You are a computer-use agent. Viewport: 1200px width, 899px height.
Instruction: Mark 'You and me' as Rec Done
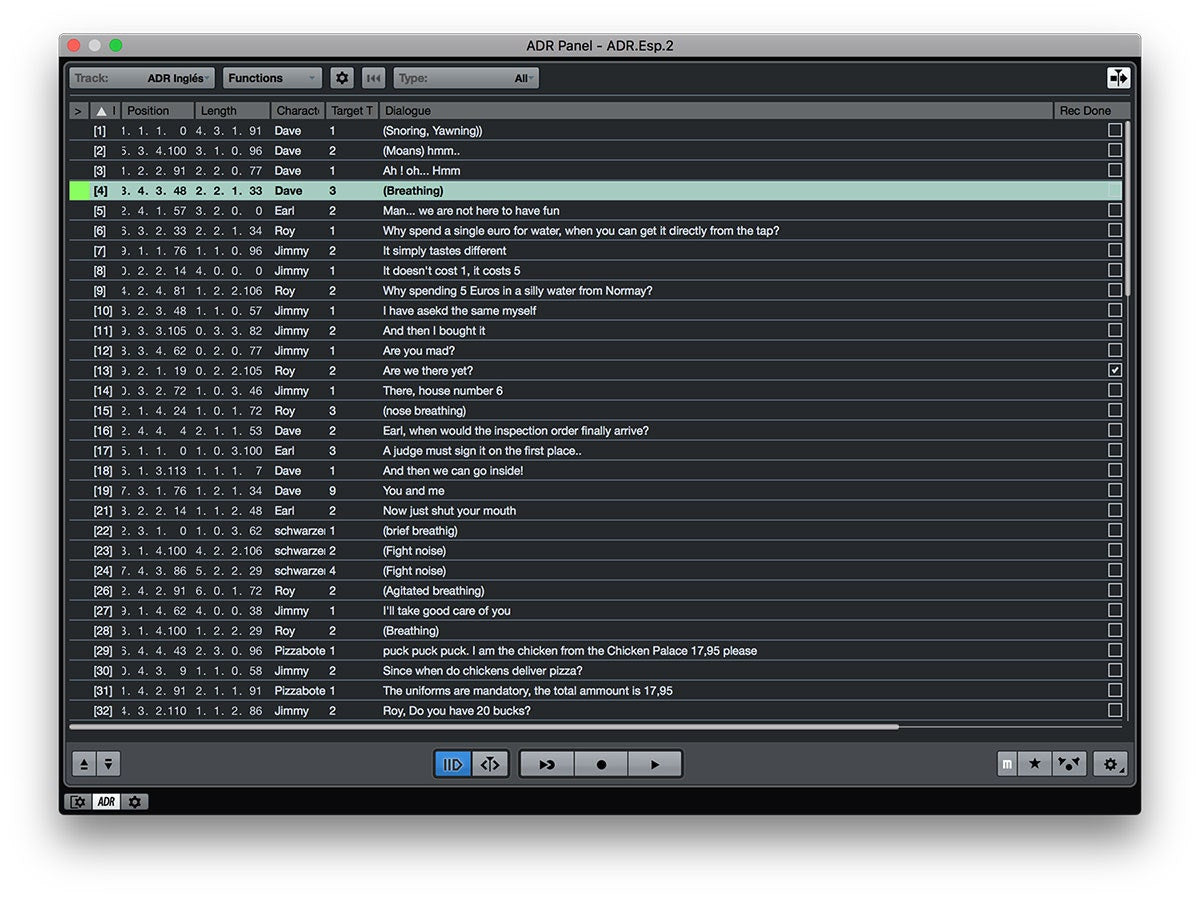pyautogui.click(x=1115, y=491)
